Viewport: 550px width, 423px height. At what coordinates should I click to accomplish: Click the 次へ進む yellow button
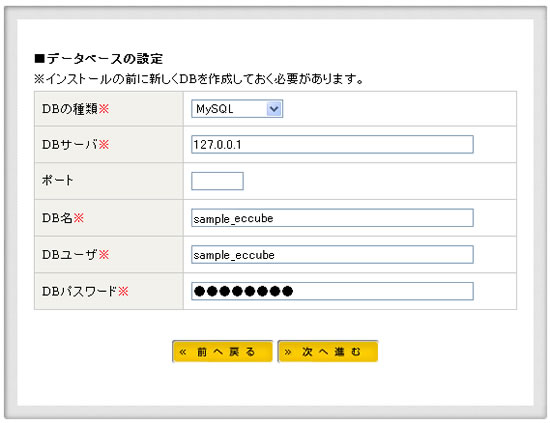click(328, 351)
